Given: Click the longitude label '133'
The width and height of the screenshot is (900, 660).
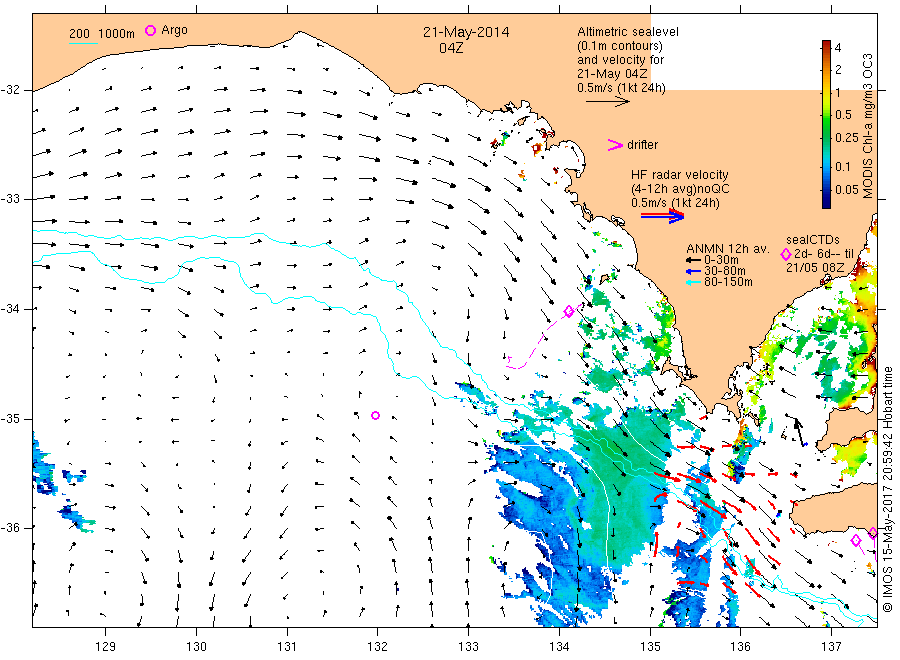Looking at the screenshot, I should [468, 647].
